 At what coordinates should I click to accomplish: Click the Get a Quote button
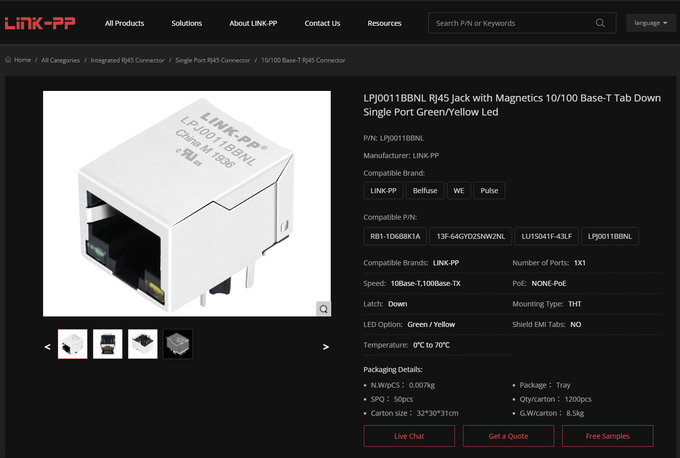pyautogui.click(x=508, y=436)
